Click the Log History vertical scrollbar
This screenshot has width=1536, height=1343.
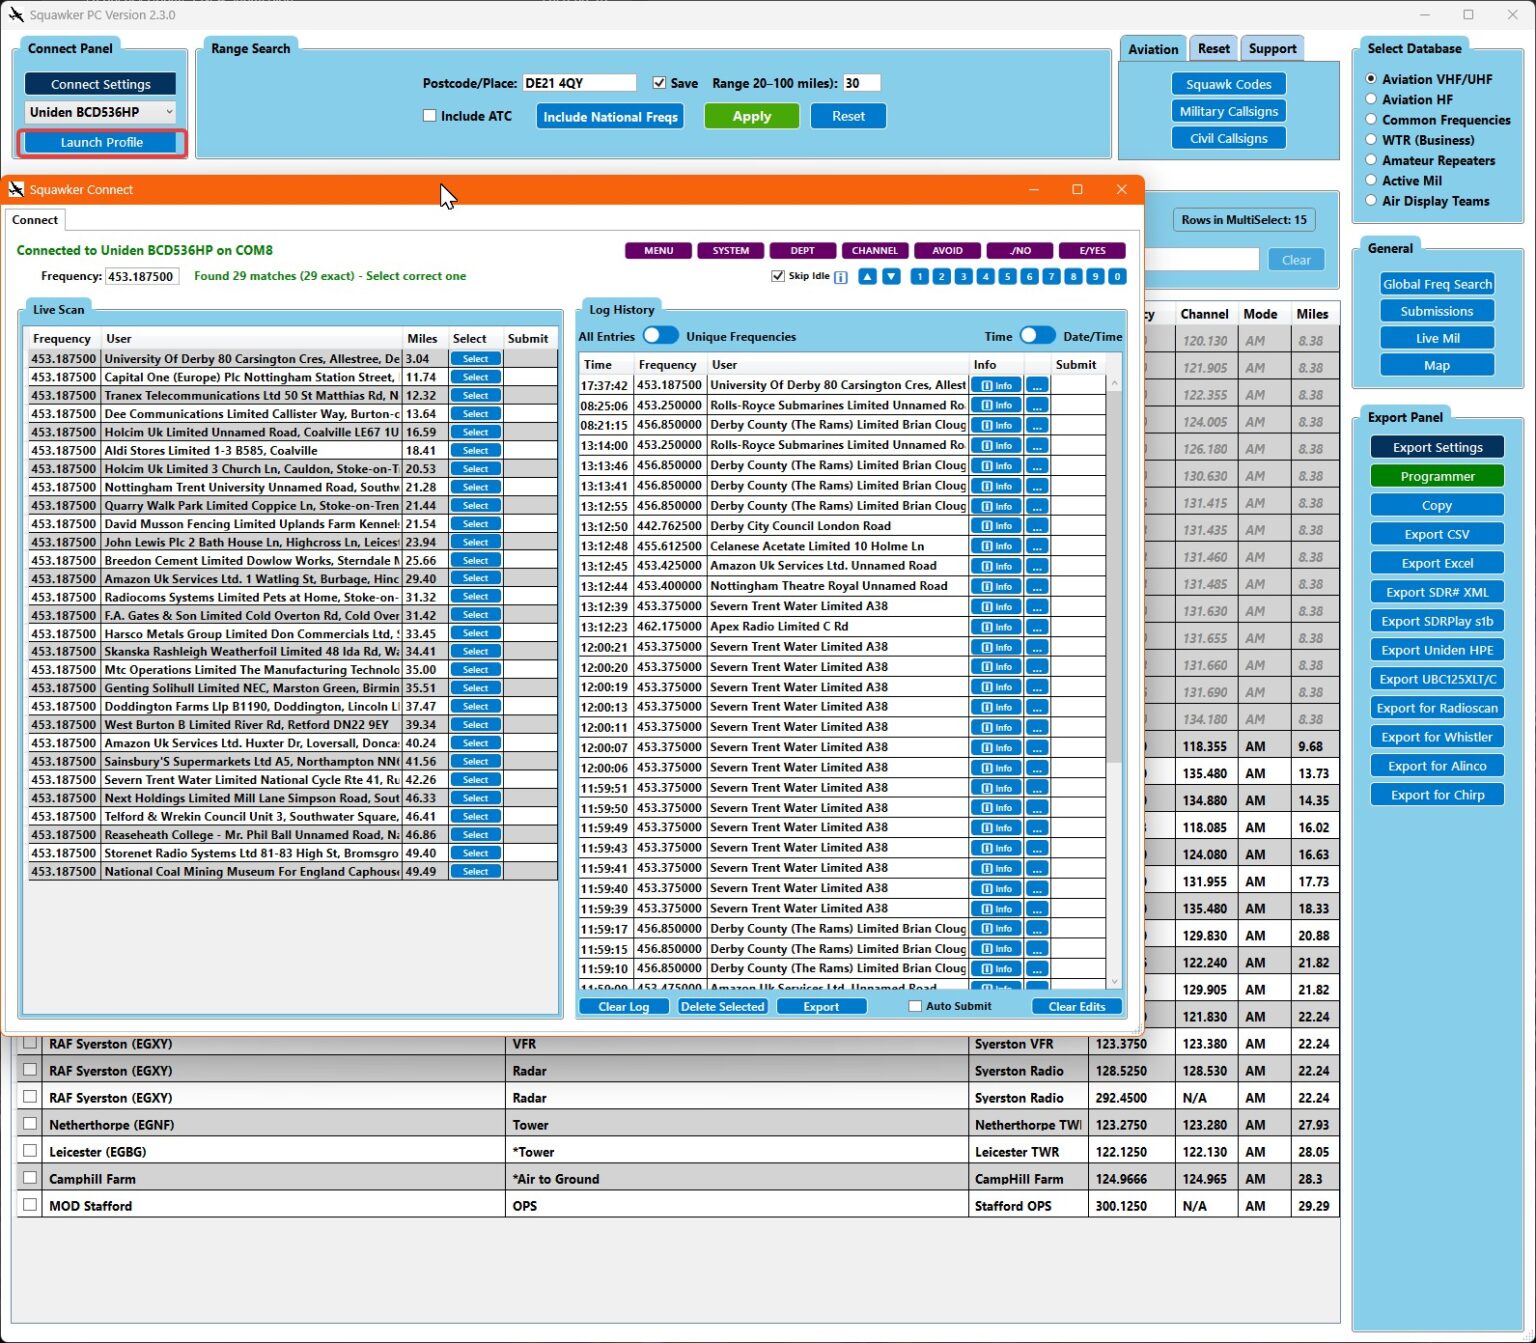pos(1114,680)
